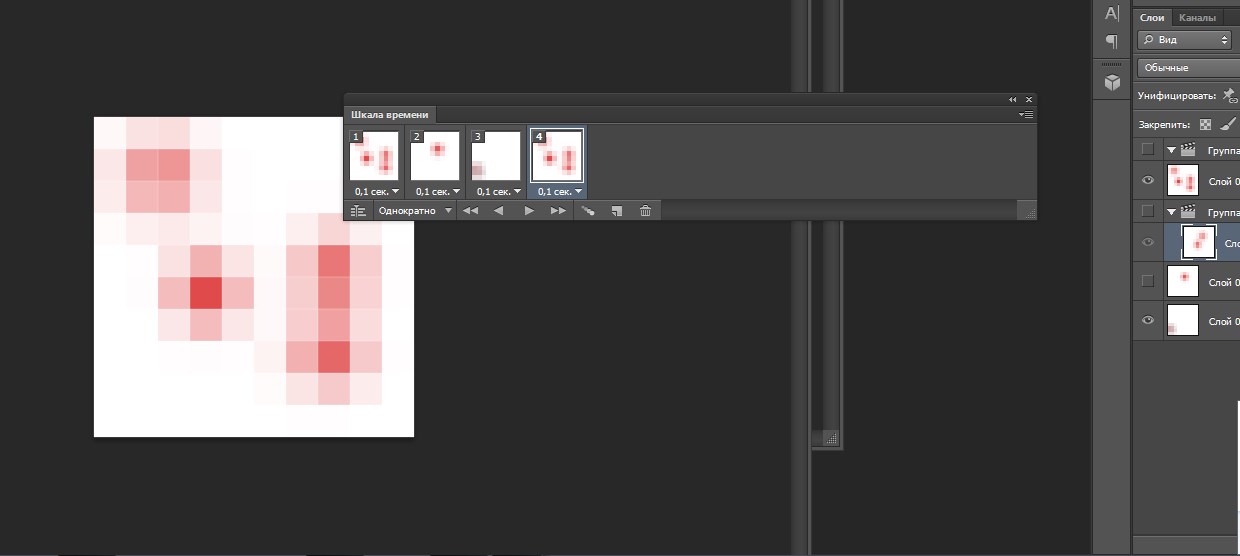This screenshot has height=556, width=1240.
Task: Open the timeline panel flyout menu
Action: pyautogui.click(x=1026, y=115)
